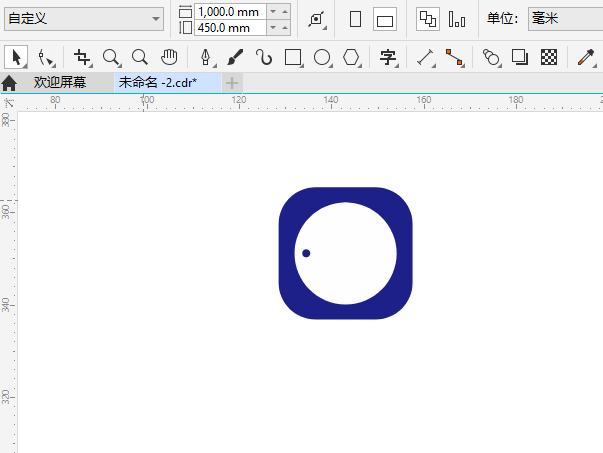The height and width of the screenshot is (453, 603).
Task: Toggle landscape page orientation
Action: point(385,20)
